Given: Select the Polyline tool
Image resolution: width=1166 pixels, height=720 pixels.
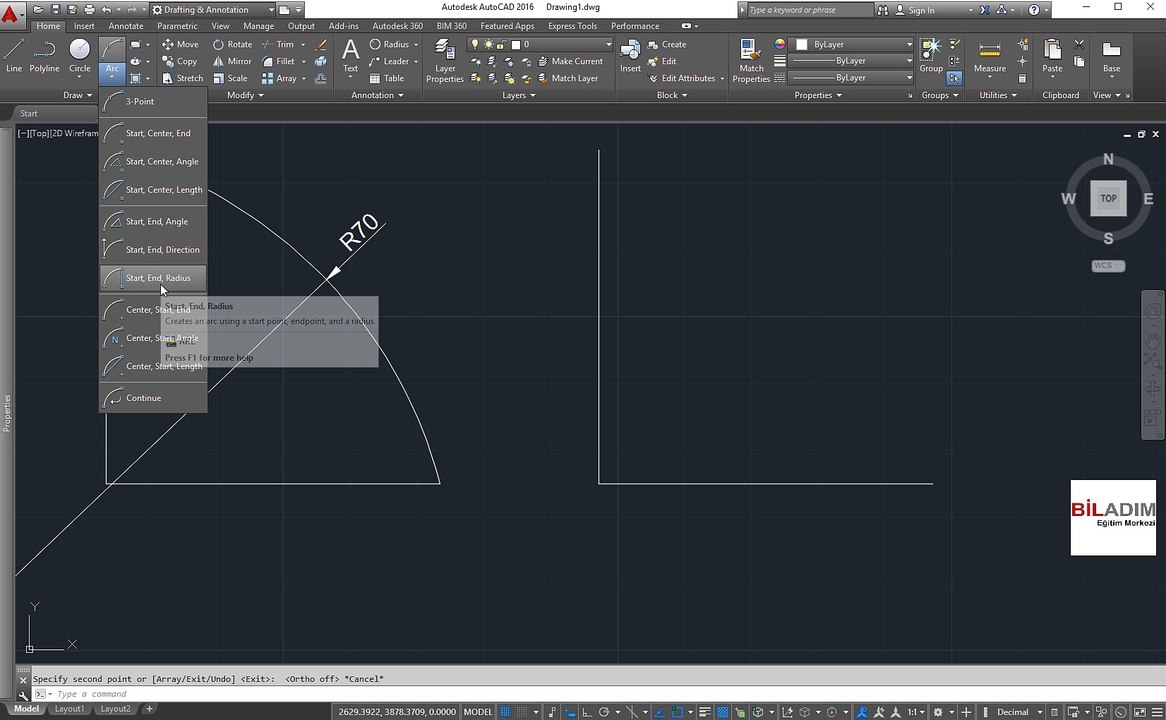Looking at the screenshot, I should [44, 57].
